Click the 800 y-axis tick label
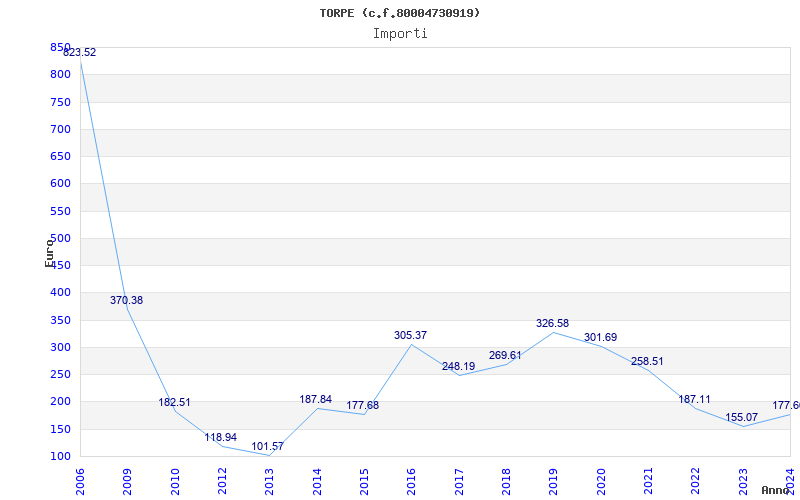This screenshot has width=800, height=500. pyautogui.click(x=60, y=74)
